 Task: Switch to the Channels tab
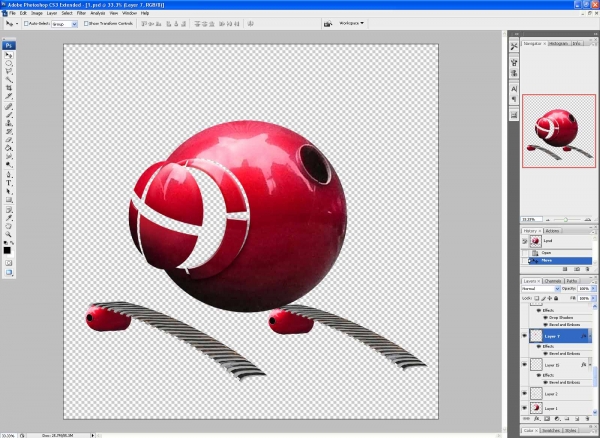553,281
